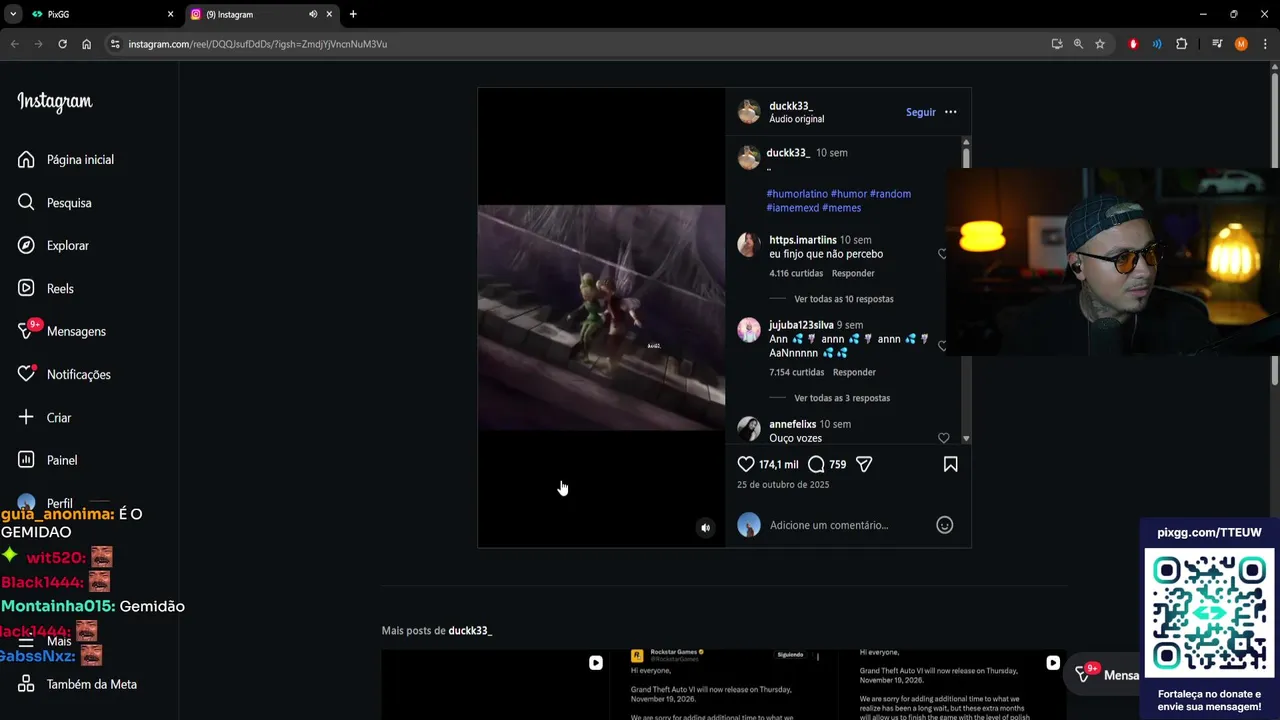Open jujuba123silva commenter profile
Image resolution: width=1280 pixels, height=720 pixels.
click(801, 325)
